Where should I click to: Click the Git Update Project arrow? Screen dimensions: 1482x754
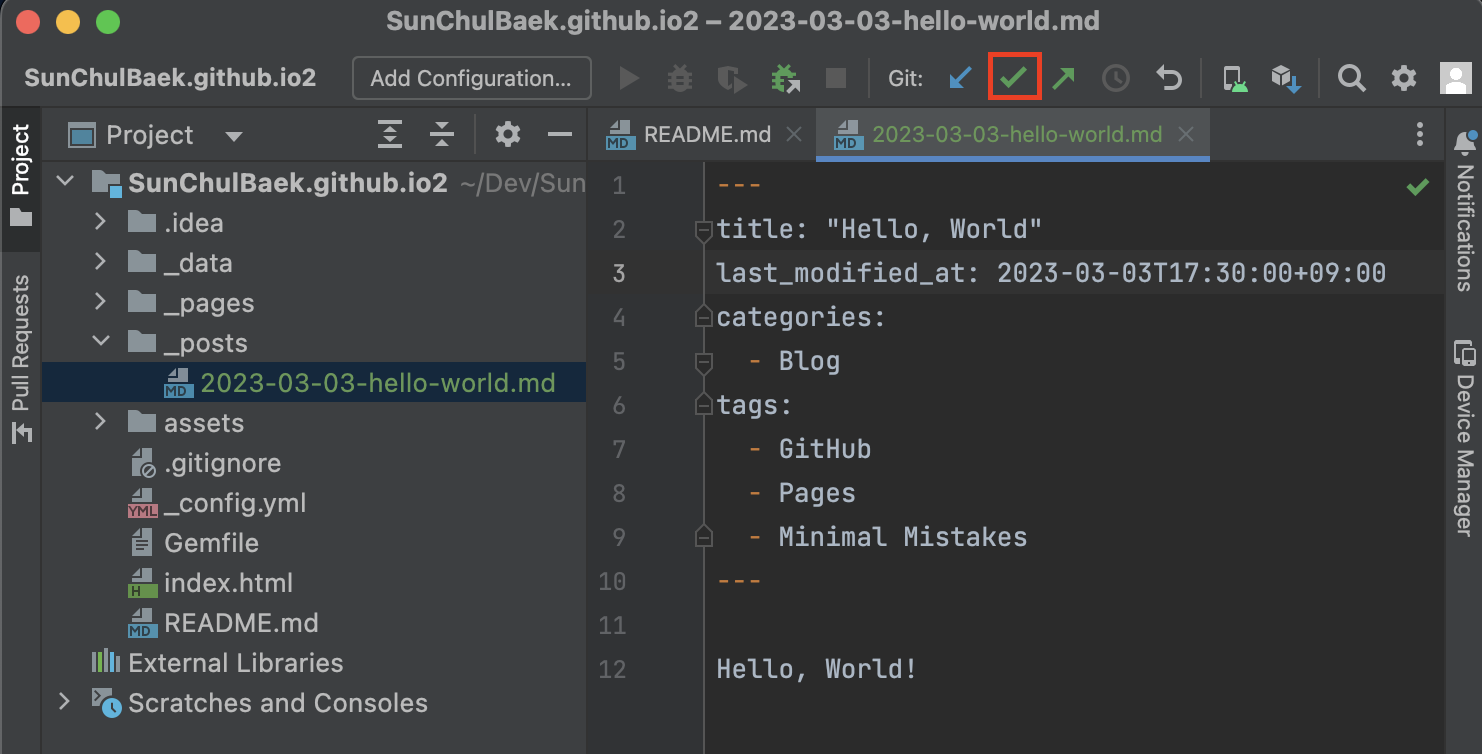click(960, 78)
